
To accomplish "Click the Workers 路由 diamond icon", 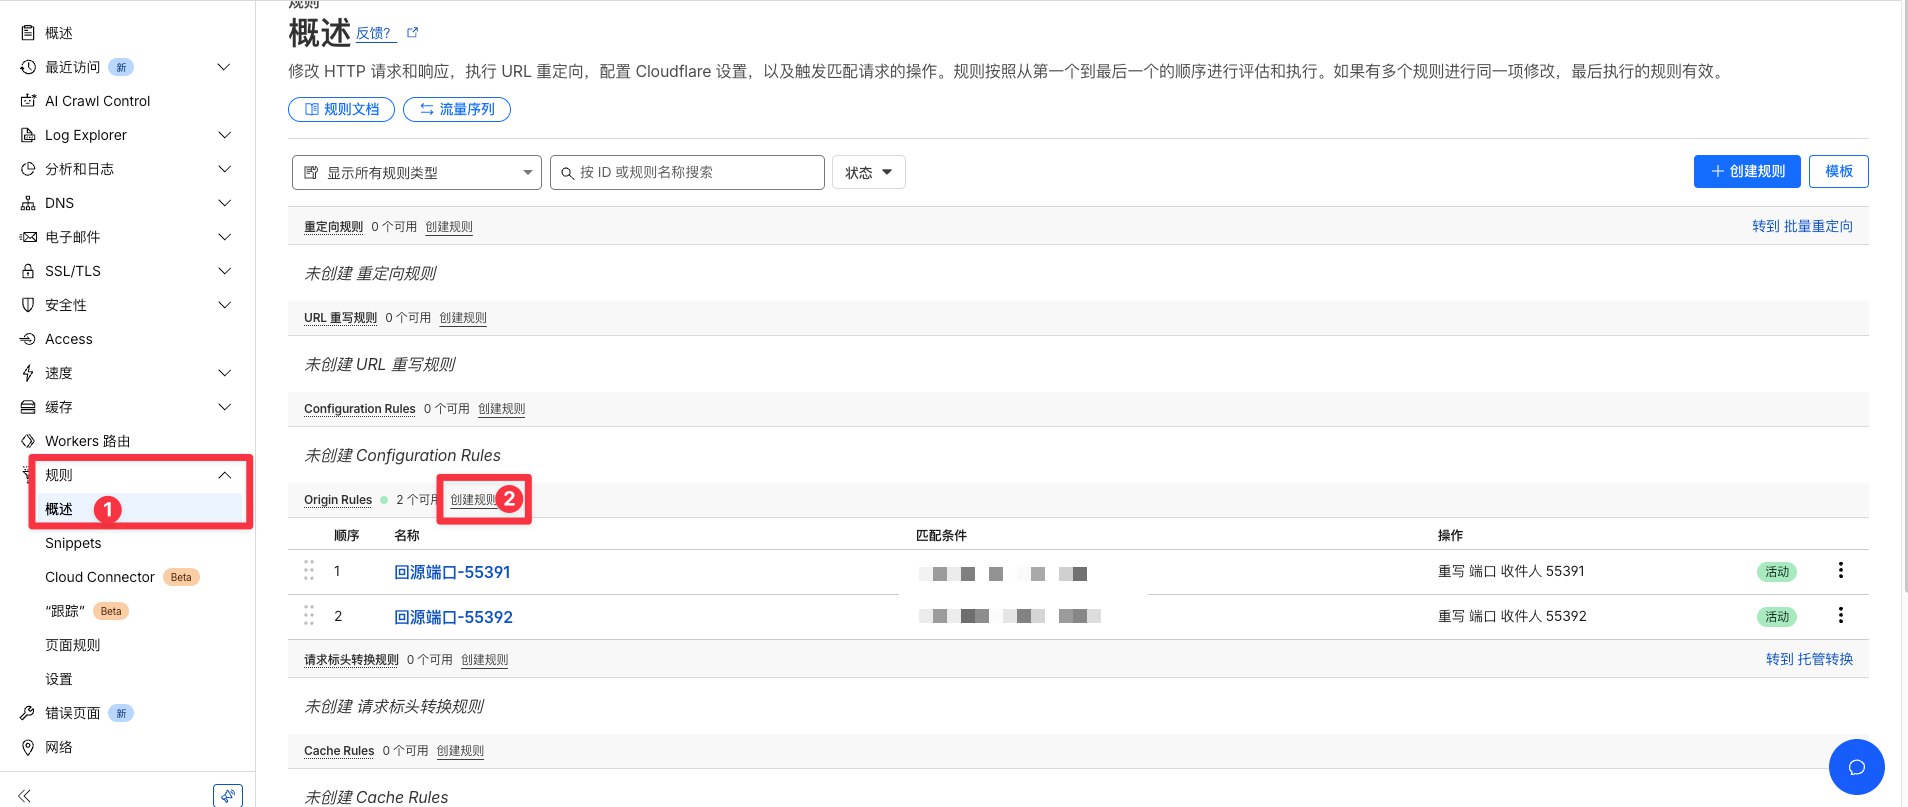I will coord(28,441).
